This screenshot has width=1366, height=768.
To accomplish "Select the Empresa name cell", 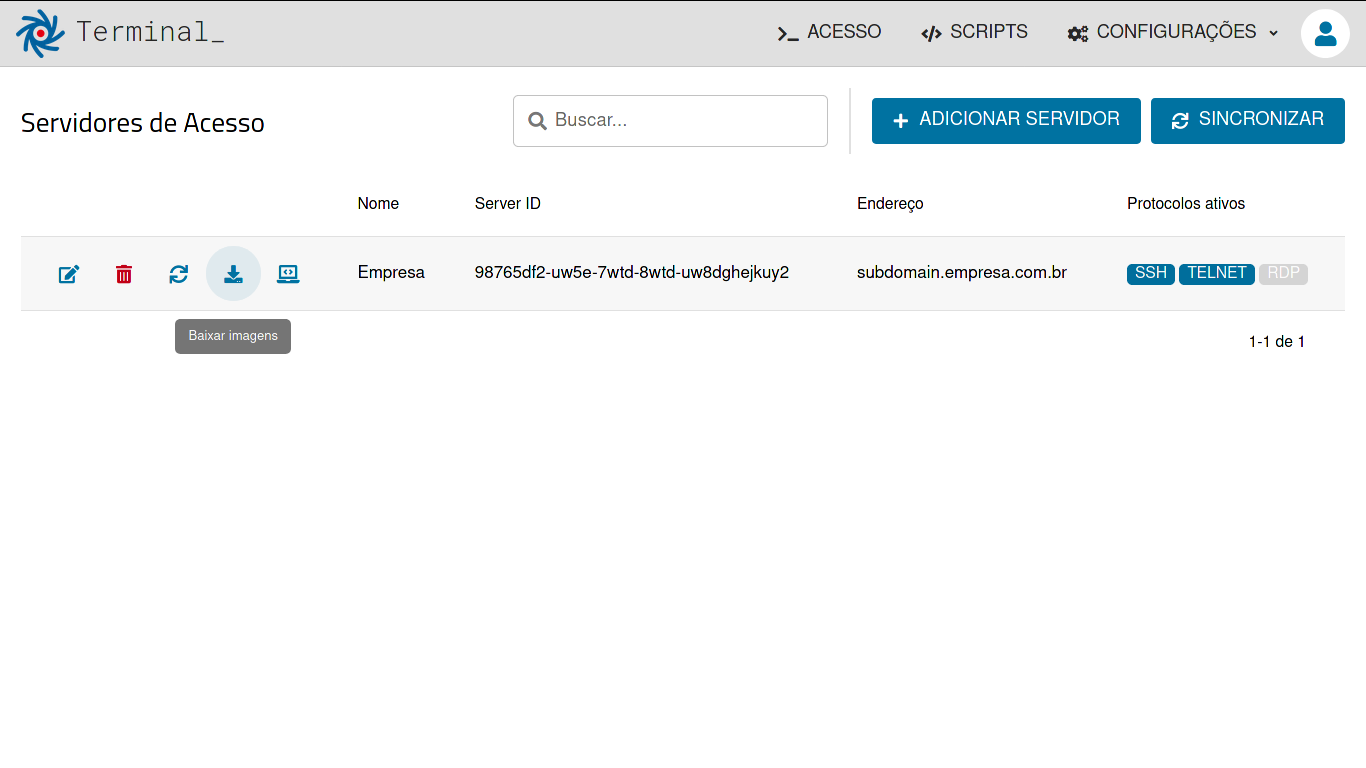I will point(391,273).
